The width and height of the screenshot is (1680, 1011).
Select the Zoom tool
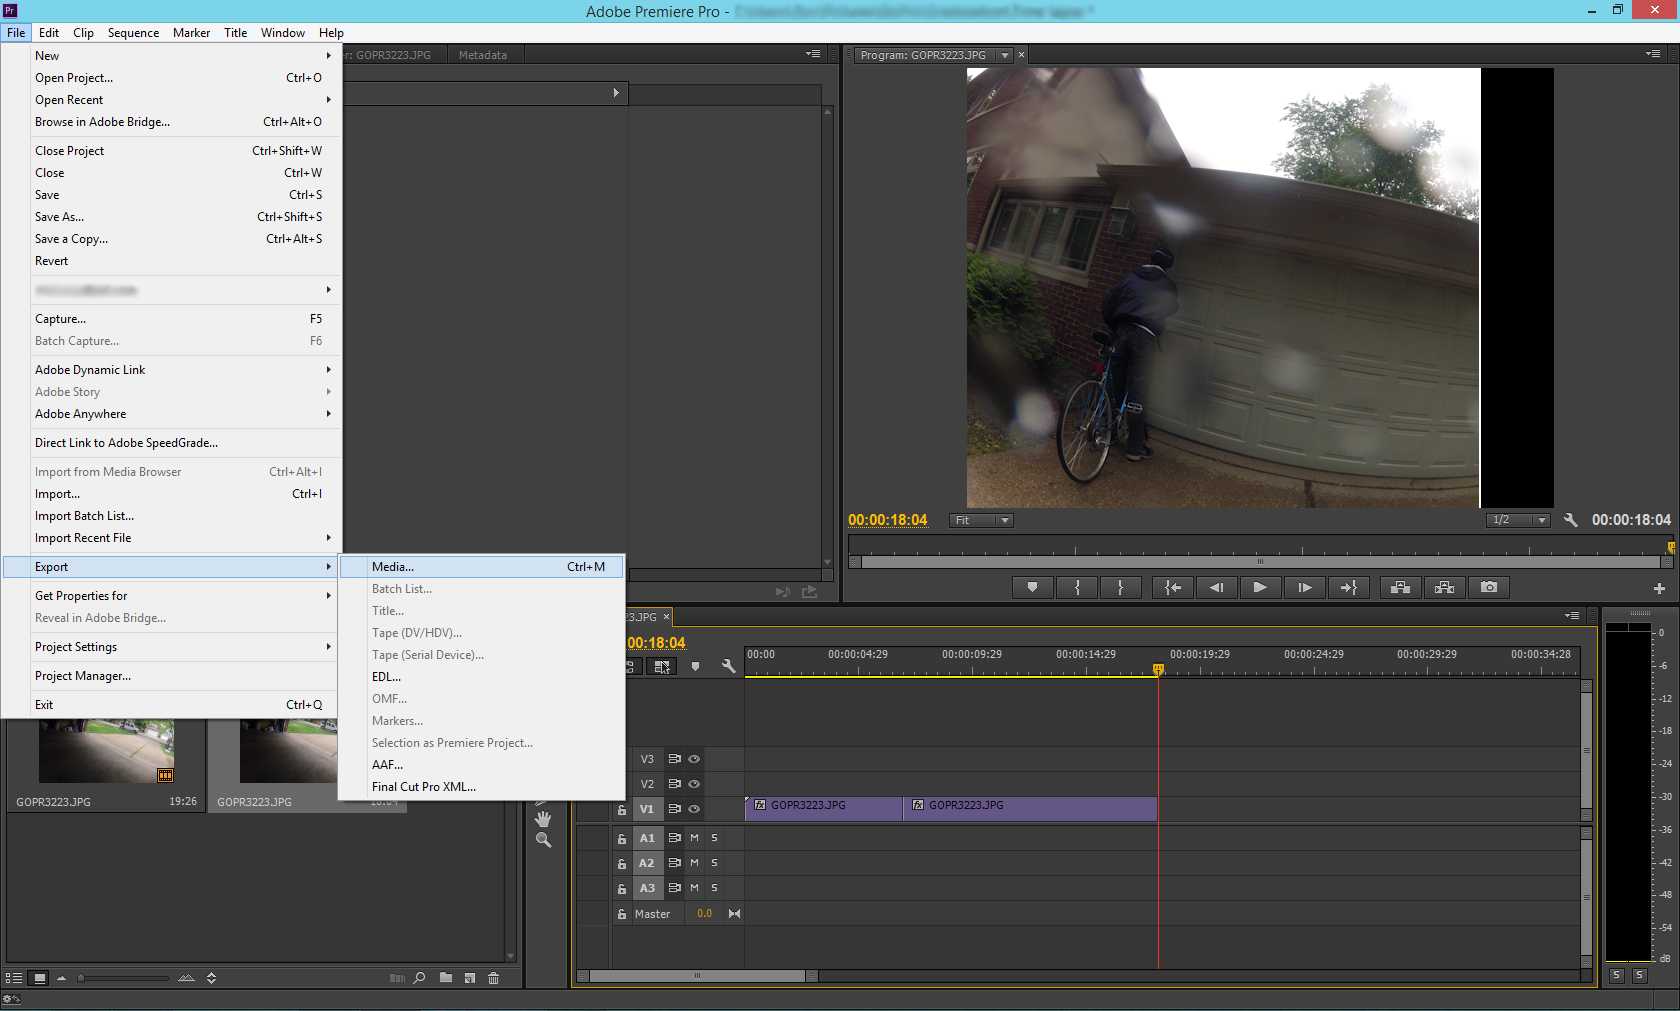(x=543, y=841)
